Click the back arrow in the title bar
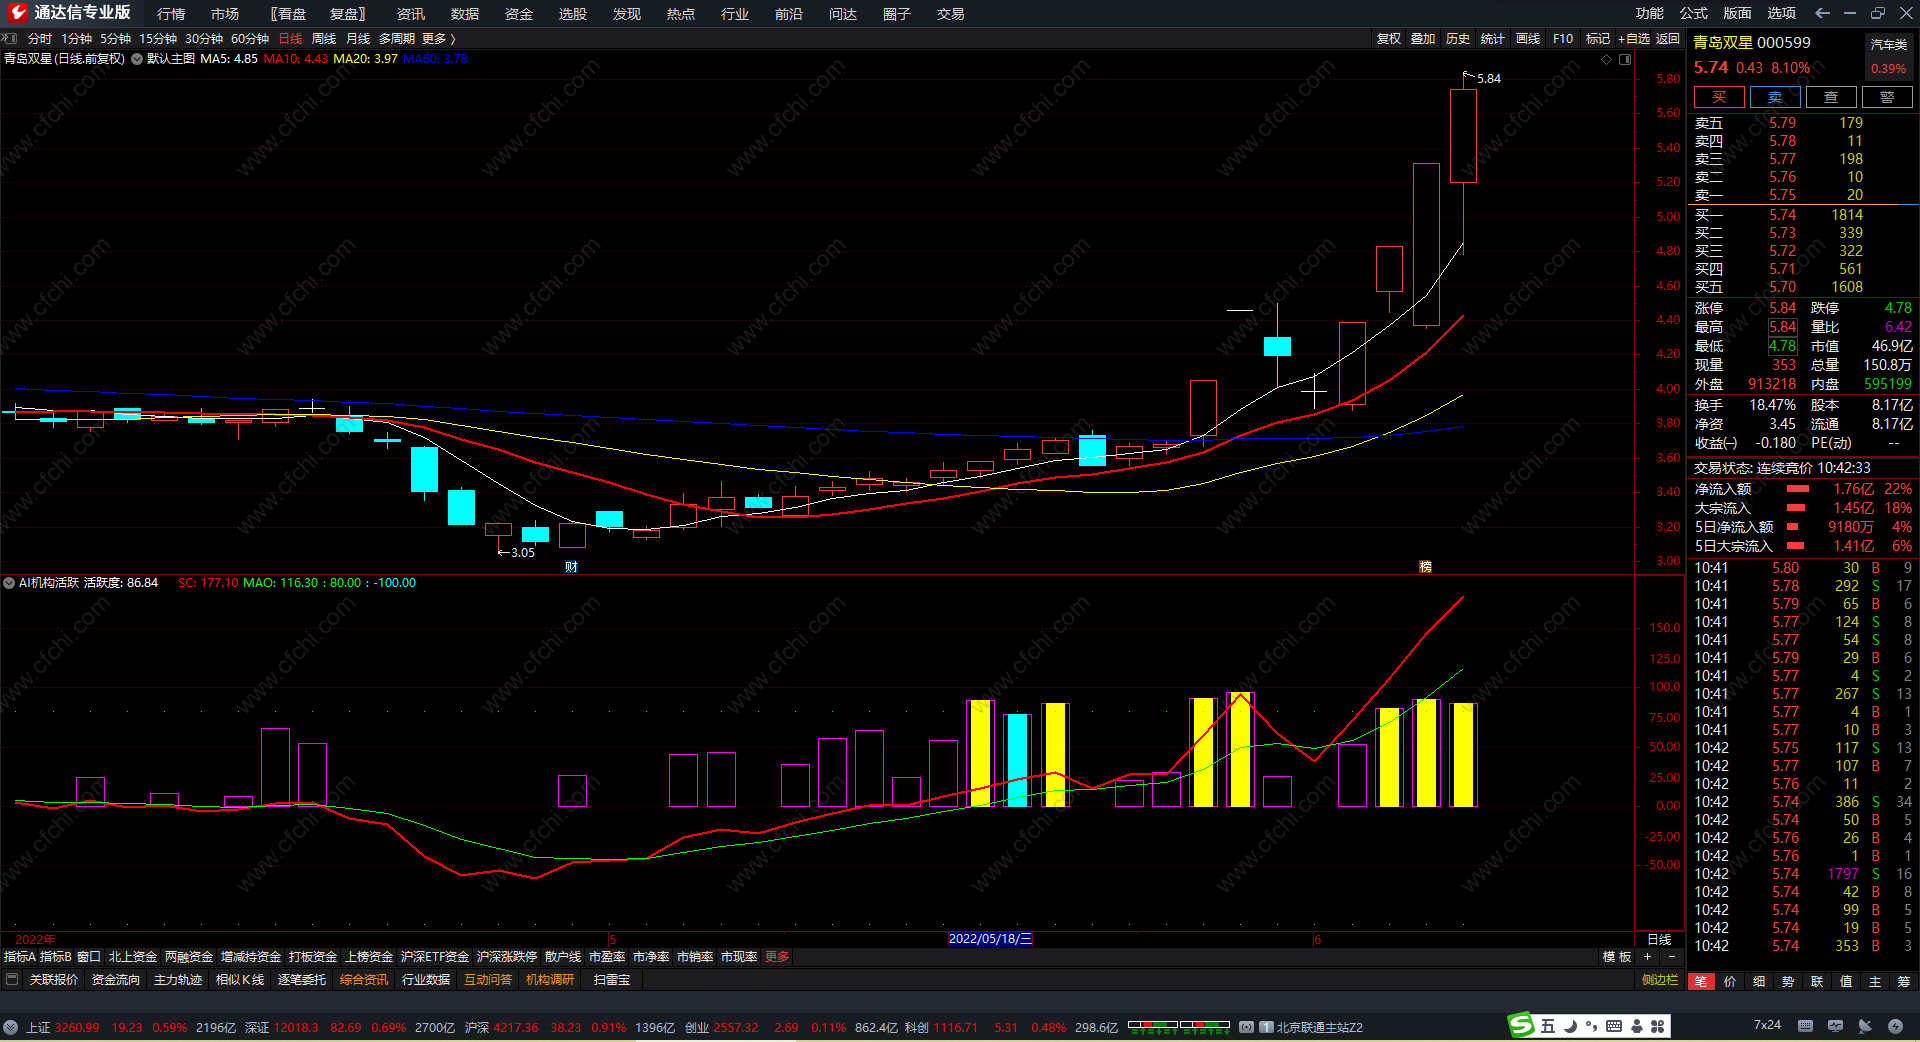Viewport: 1920px width, 1042px height. (x=1822, y=13)
